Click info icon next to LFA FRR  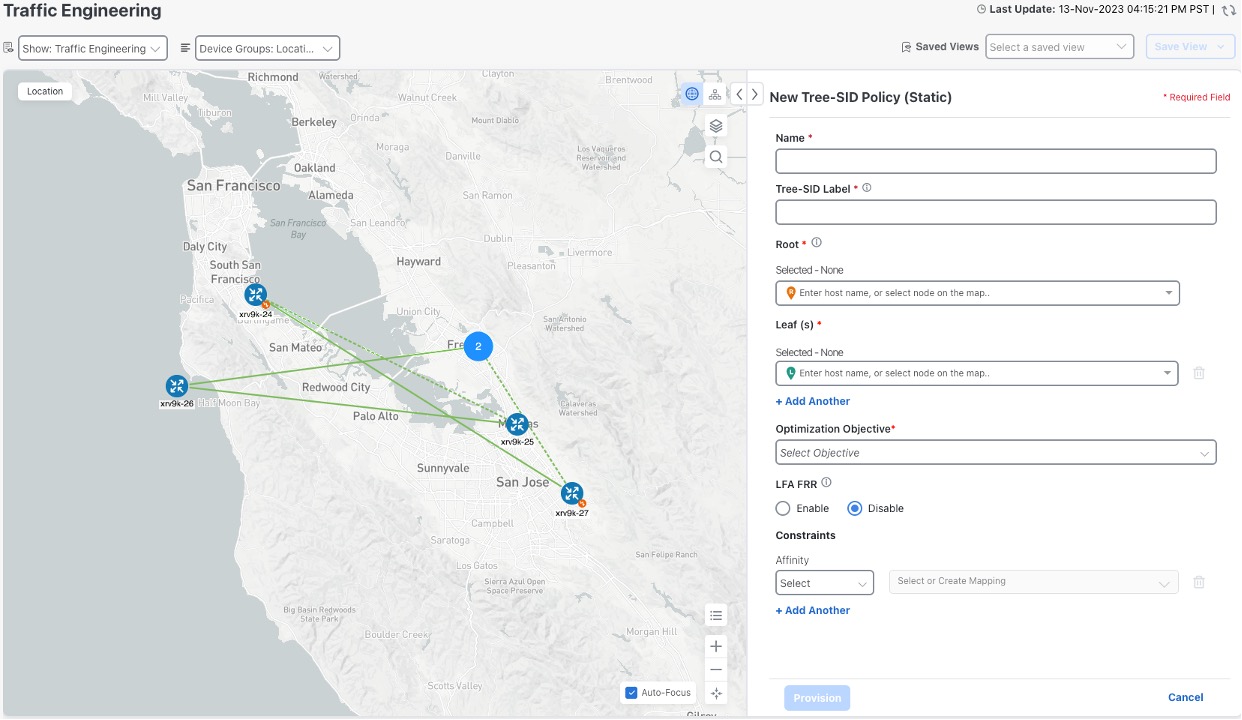826,482
